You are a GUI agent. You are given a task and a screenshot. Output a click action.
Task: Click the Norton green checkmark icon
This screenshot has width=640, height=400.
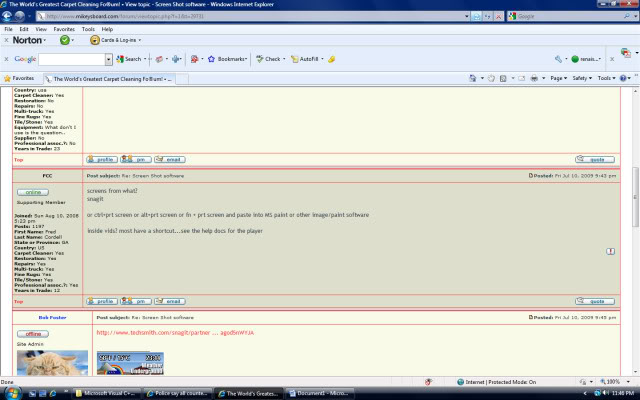tap(65, 40)
